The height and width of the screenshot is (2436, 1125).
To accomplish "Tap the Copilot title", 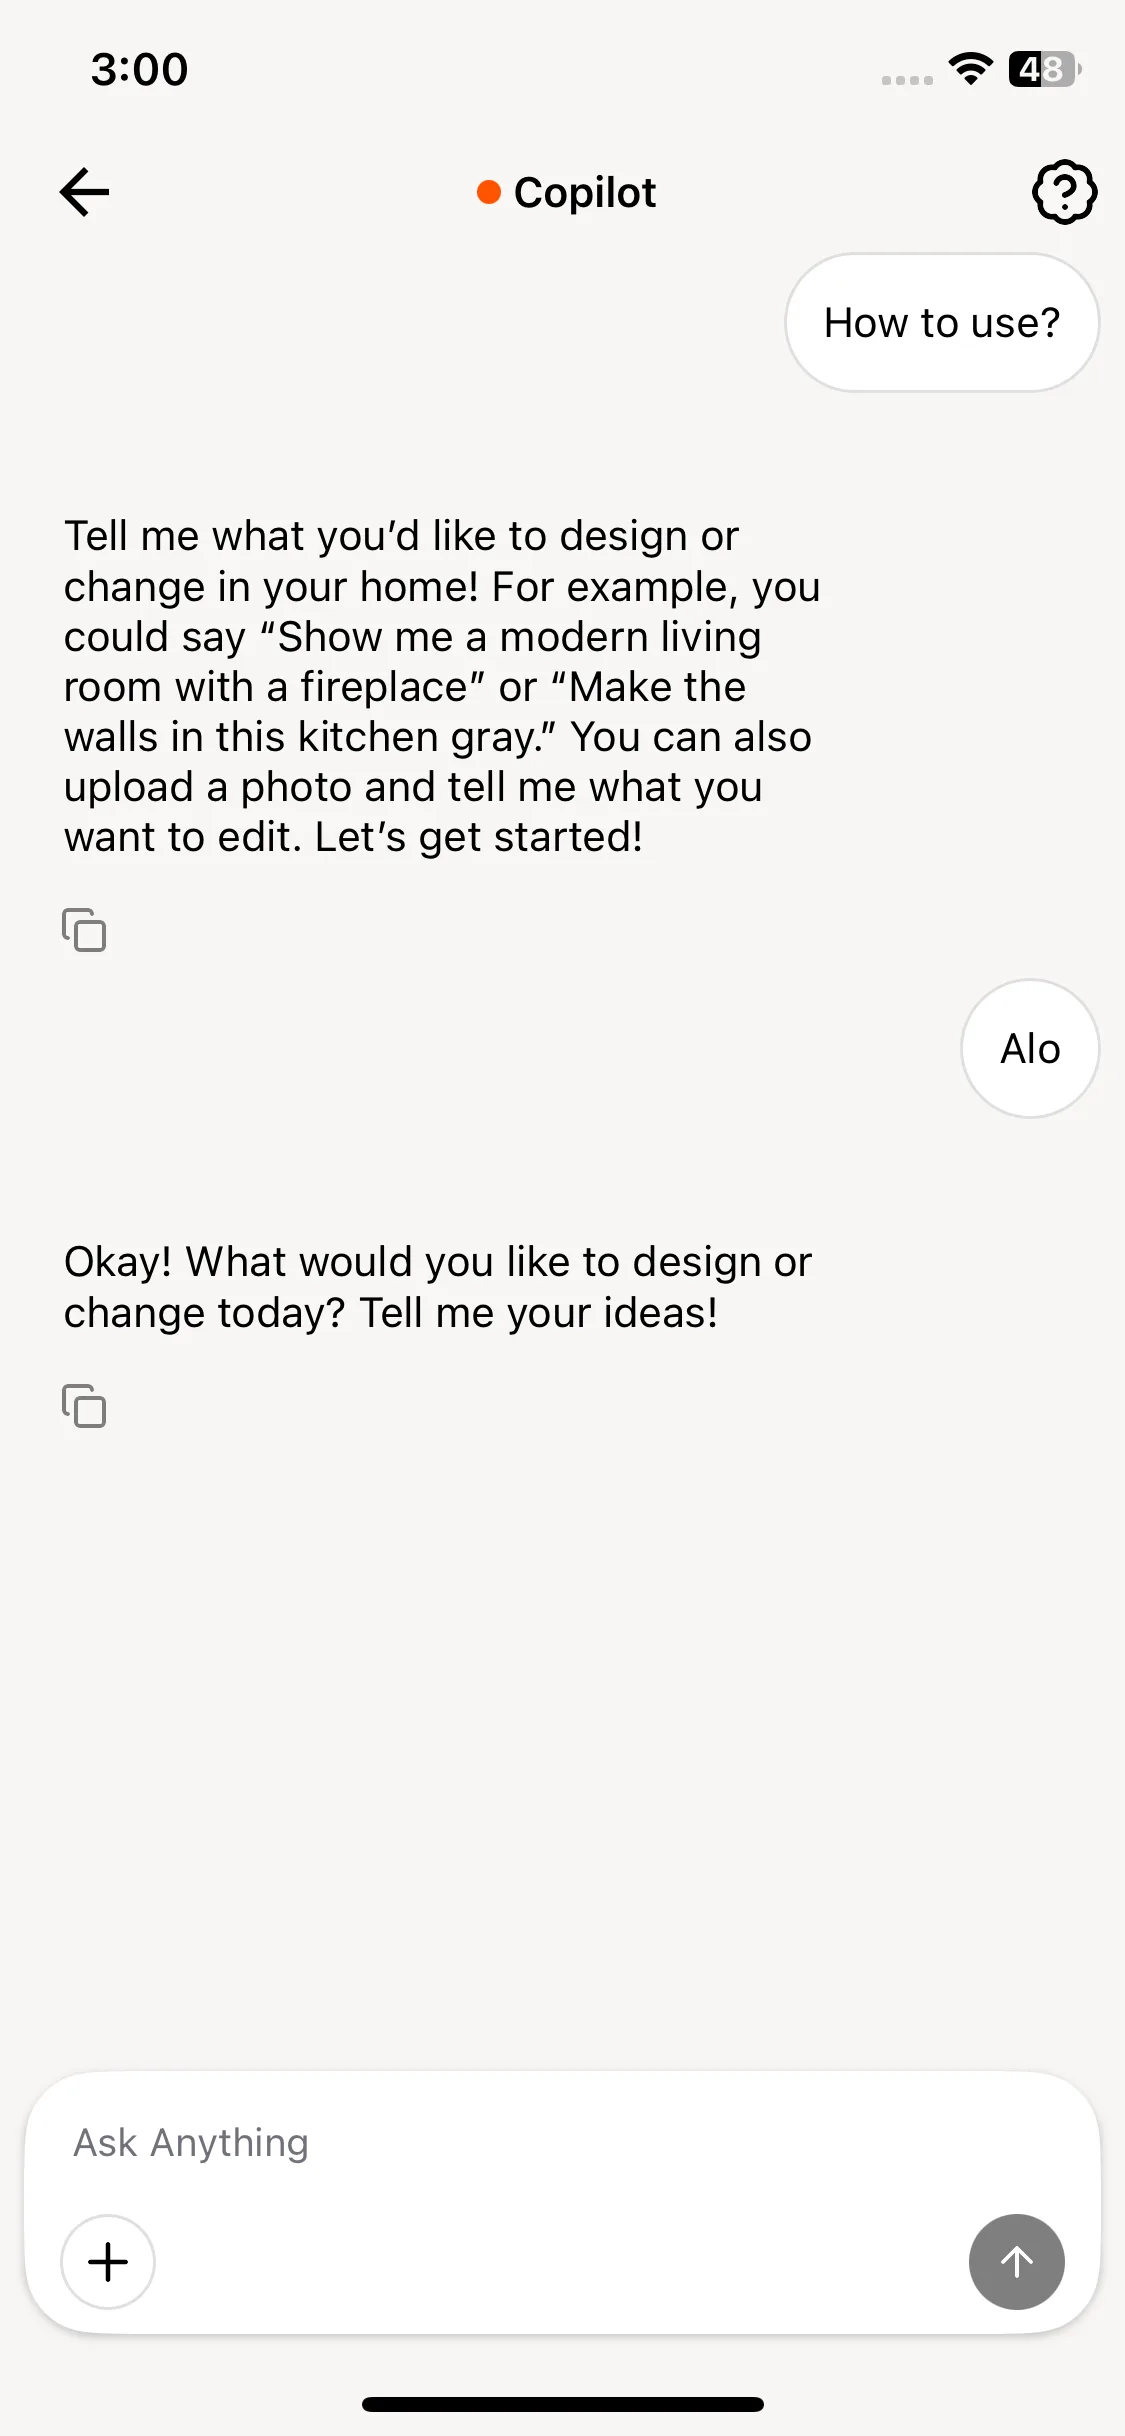I will [585, 192].
